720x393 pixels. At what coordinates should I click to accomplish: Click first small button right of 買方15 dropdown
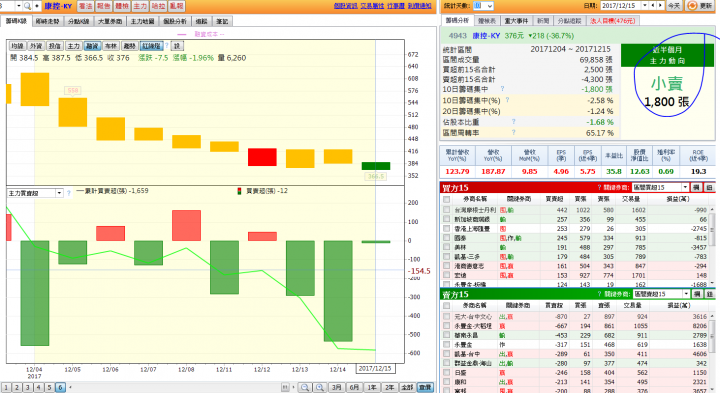(x=697, y=187)
